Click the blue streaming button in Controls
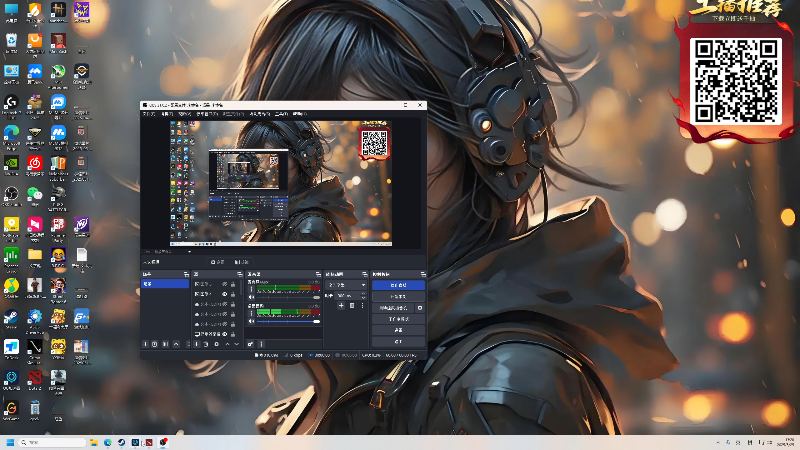Viewport: 800px width, 450px height. [x=399, y=285]
